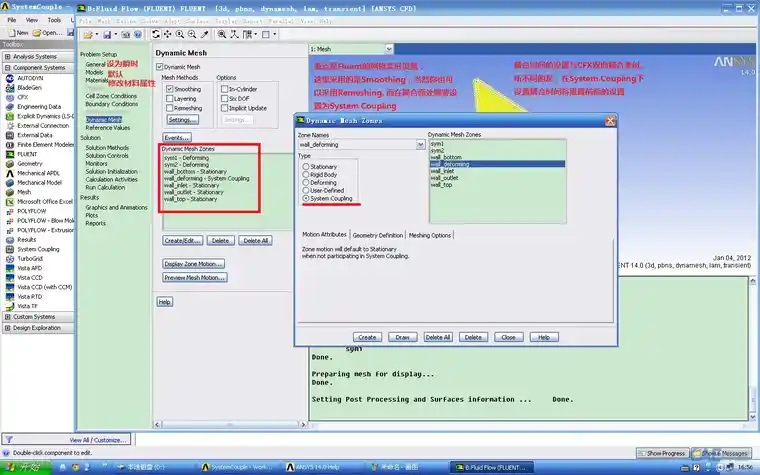This screenshot has width=760, height=475.
Task: Click the toolbox filter funnel icon
Action: tap(9, 440)
